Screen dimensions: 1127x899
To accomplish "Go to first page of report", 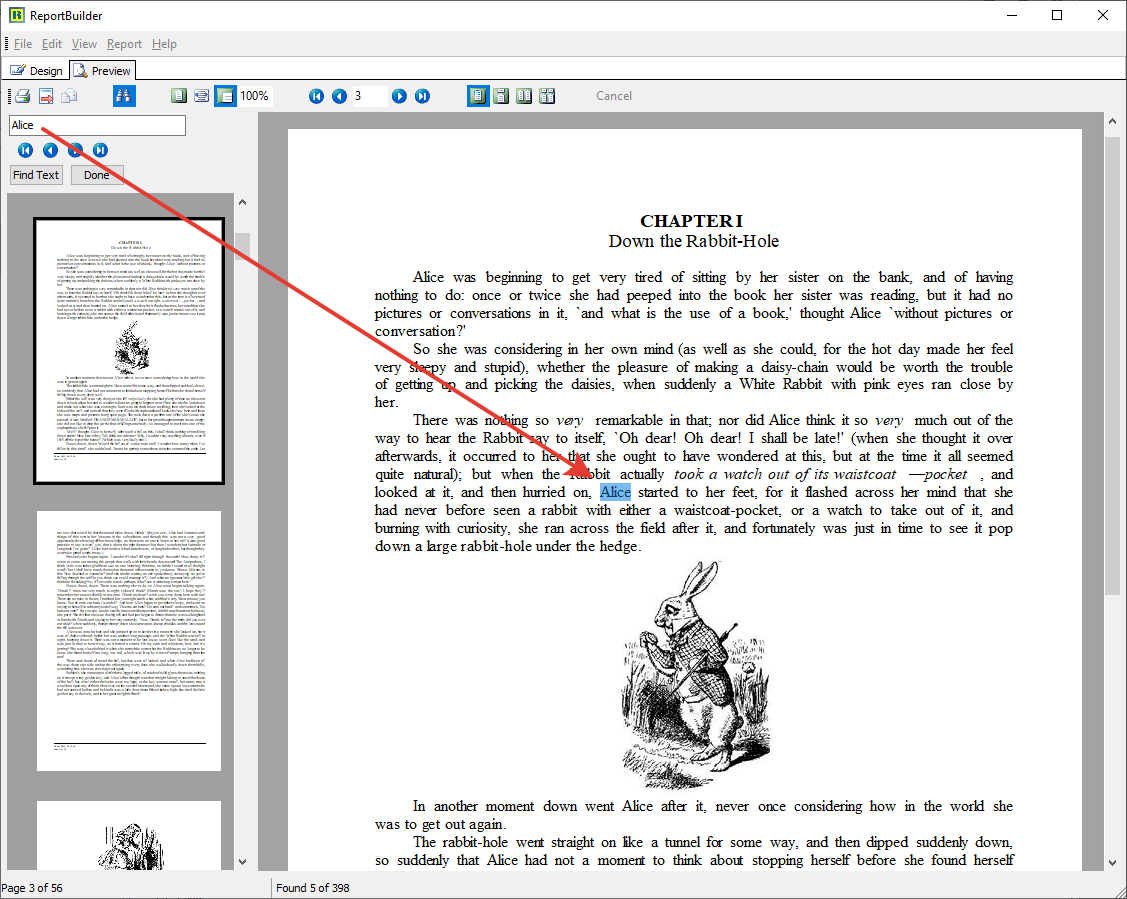I will [x=316, y=96].
